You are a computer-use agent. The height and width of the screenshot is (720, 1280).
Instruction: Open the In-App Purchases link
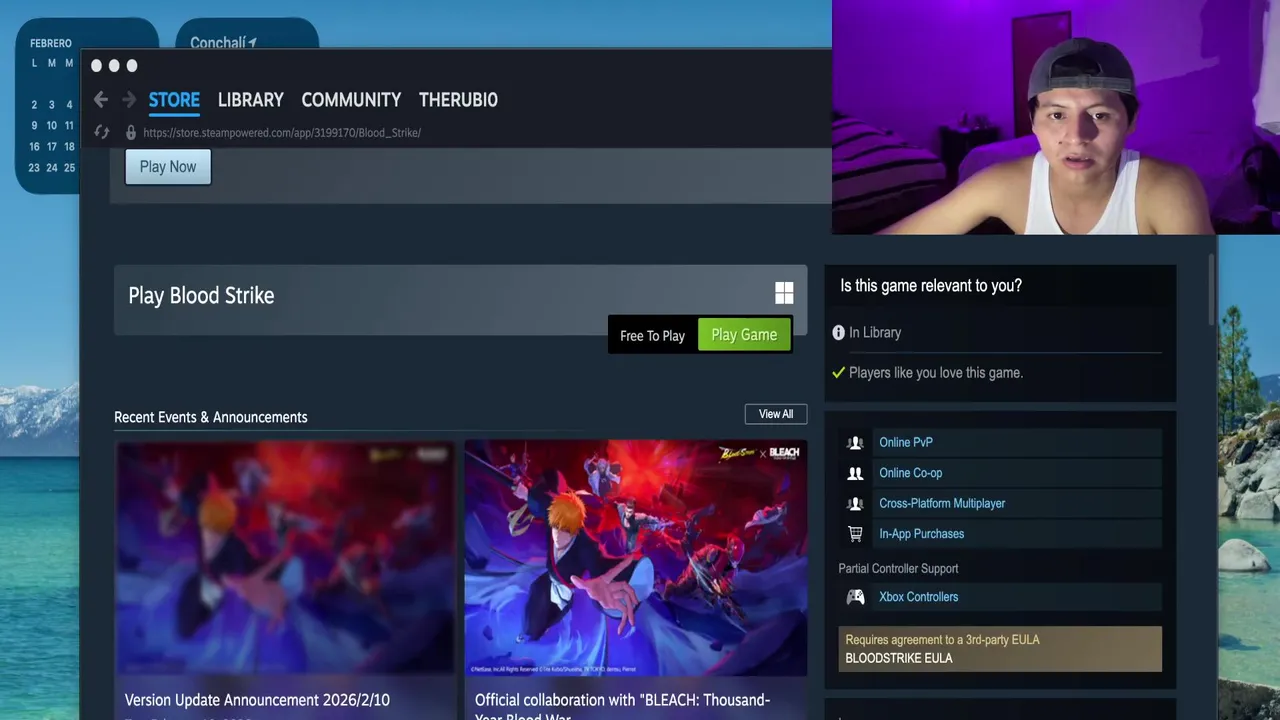point(921,534)
